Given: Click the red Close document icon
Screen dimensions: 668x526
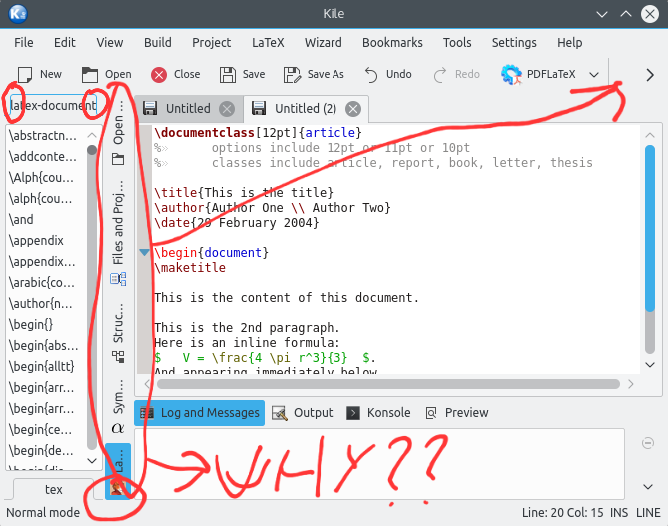Looking at the screenshot, I should (159, 75).
